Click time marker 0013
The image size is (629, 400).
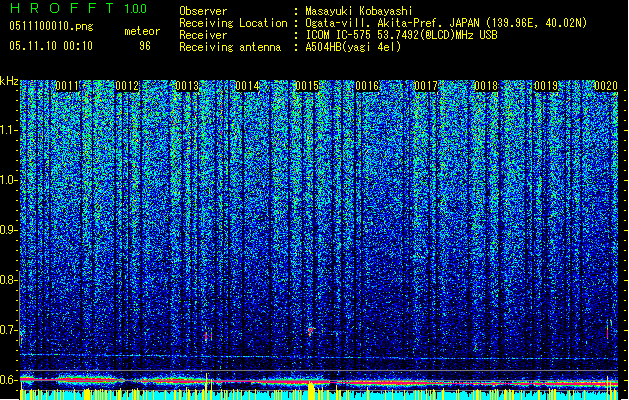tap(187, 86)
